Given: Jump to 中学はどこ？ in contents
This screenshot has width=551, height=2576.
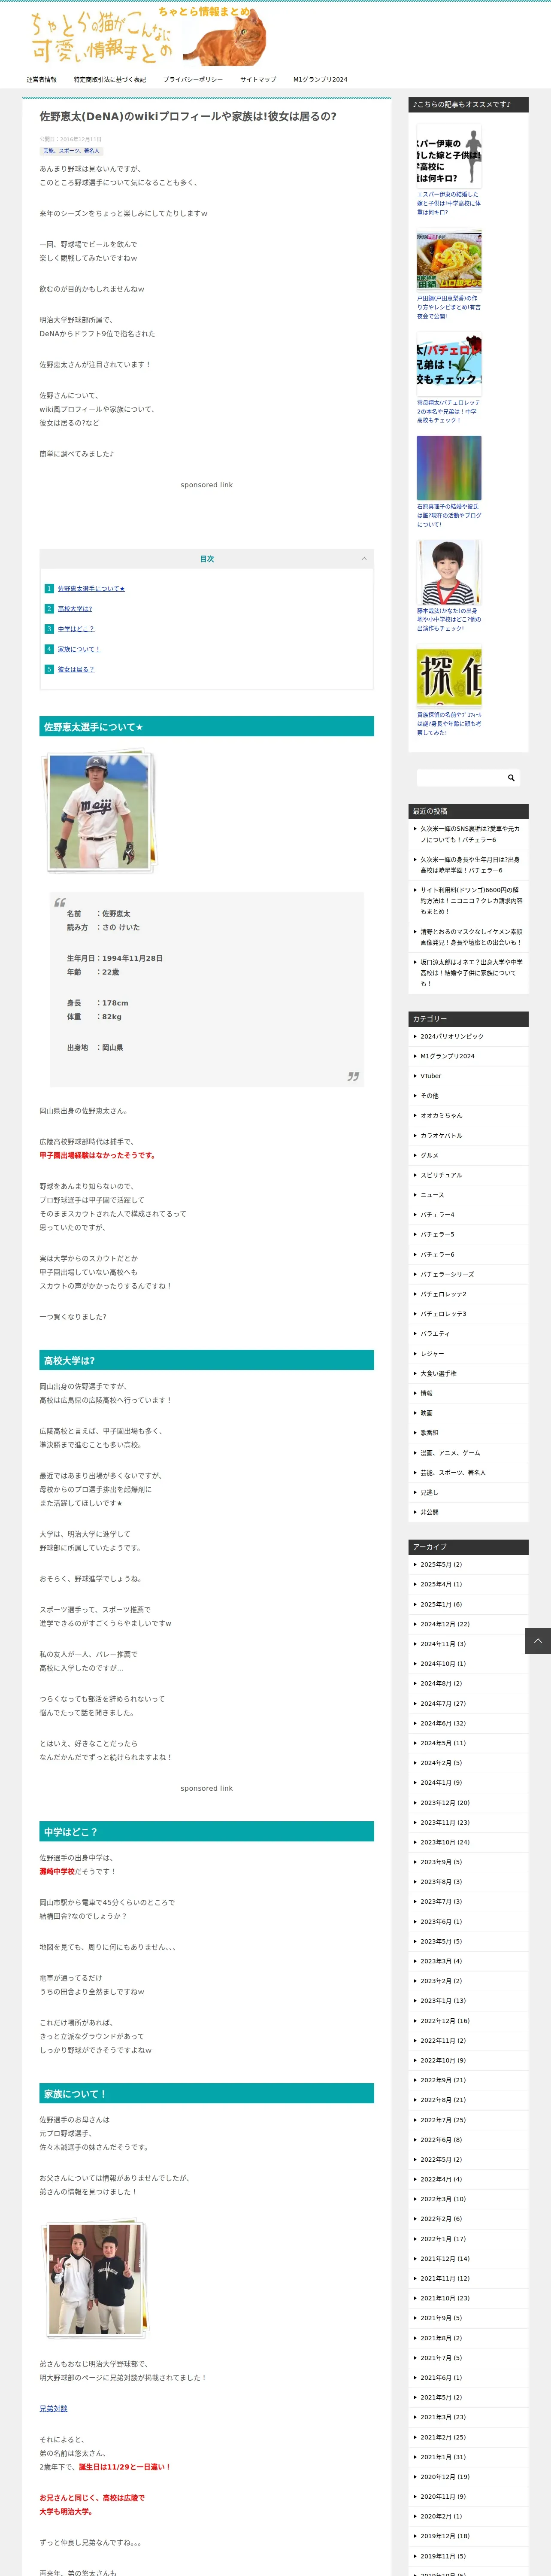Looking at the screenshot, I should pos(76,629).
